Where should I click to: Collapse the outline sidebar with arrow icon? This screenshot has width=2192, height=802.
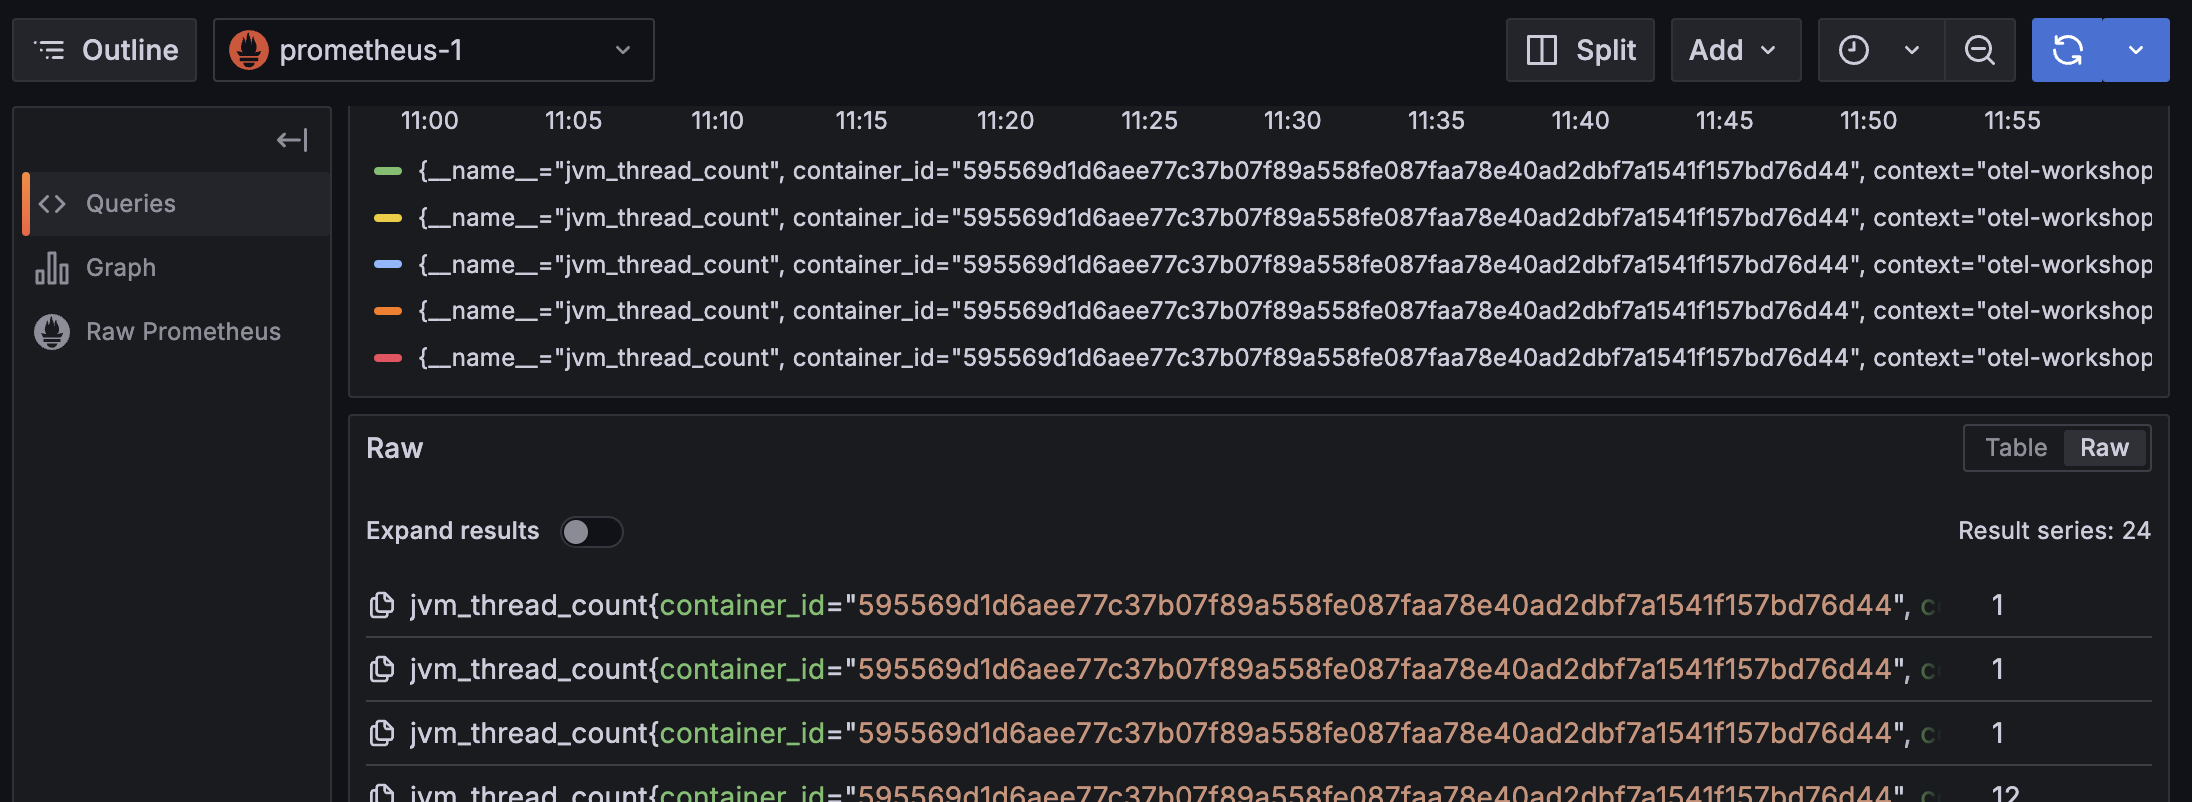pyautogui.click(x=292, y=140)
